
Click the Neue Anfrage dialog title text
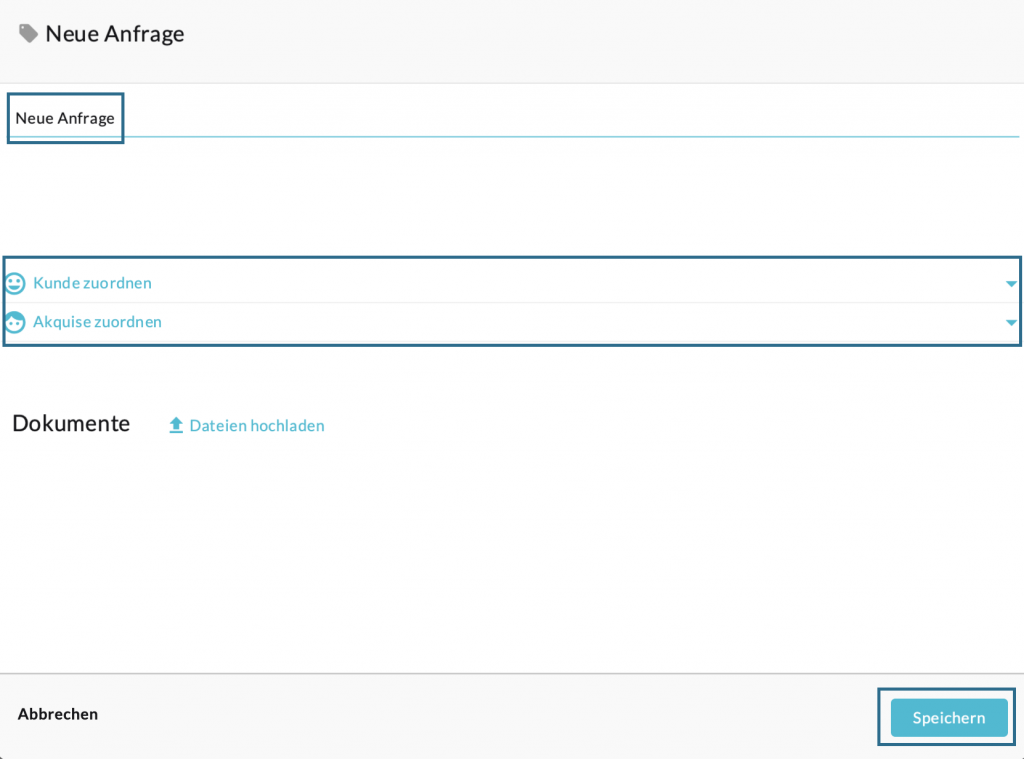[115, 34]
